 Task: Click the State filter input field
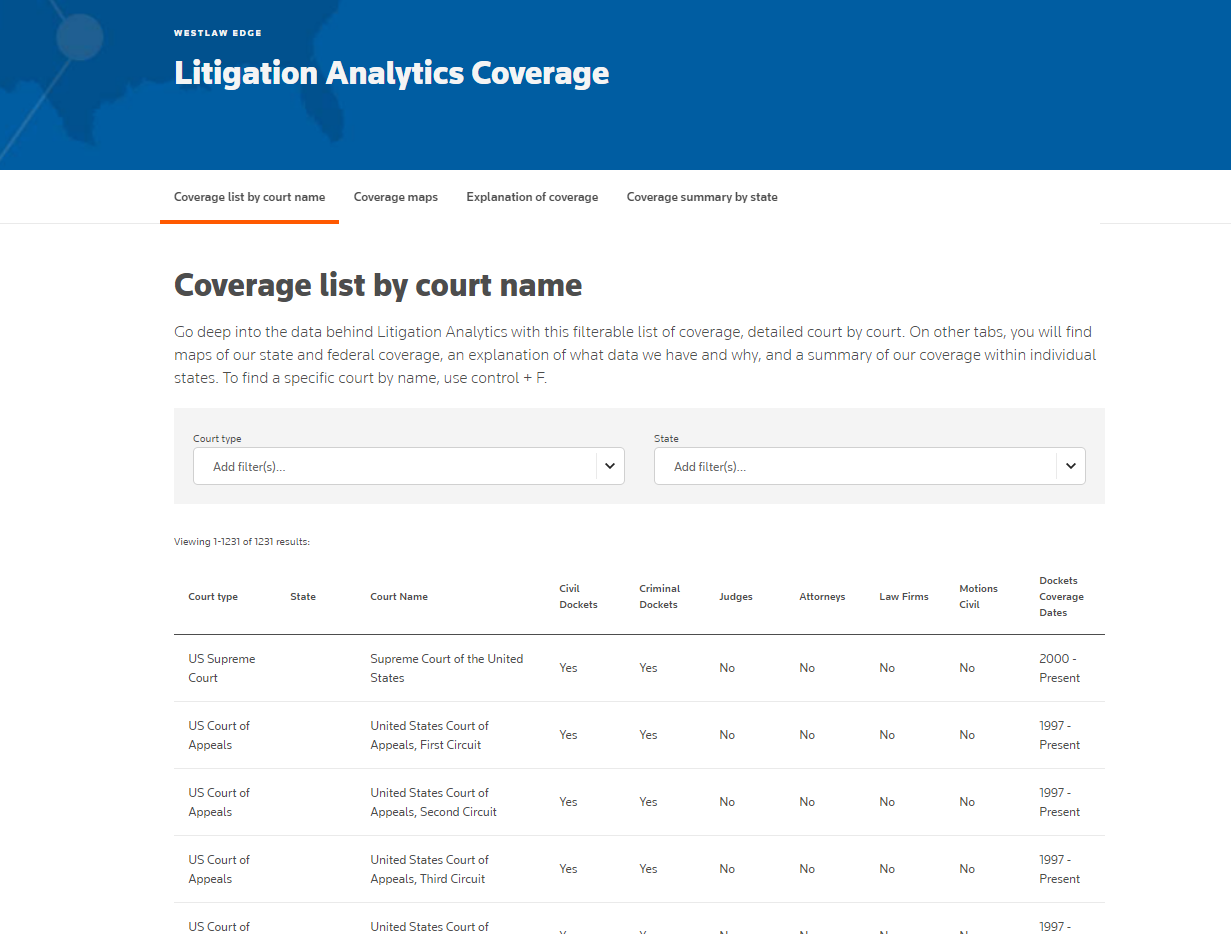click(x=855, y=466)
